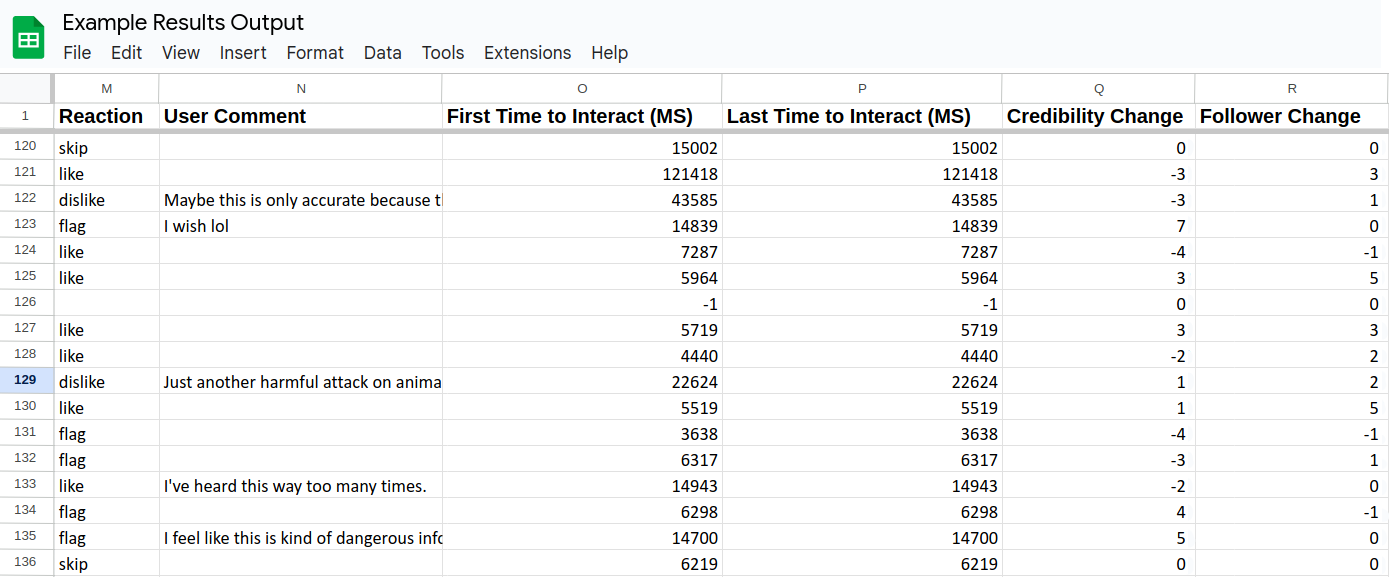
Task: Select column M header
Action: (107, 89)
